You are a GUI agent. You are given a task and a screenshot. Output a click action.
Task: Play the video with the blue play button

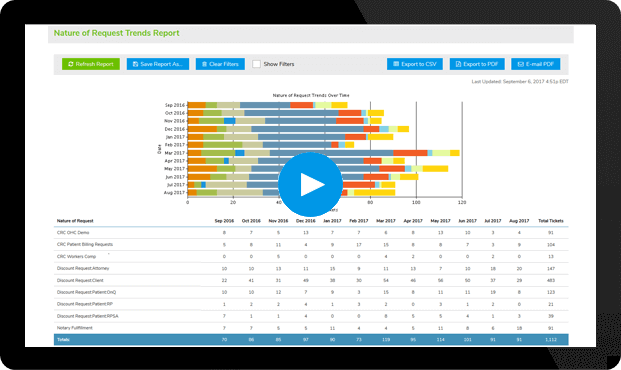tap(310, 185)
